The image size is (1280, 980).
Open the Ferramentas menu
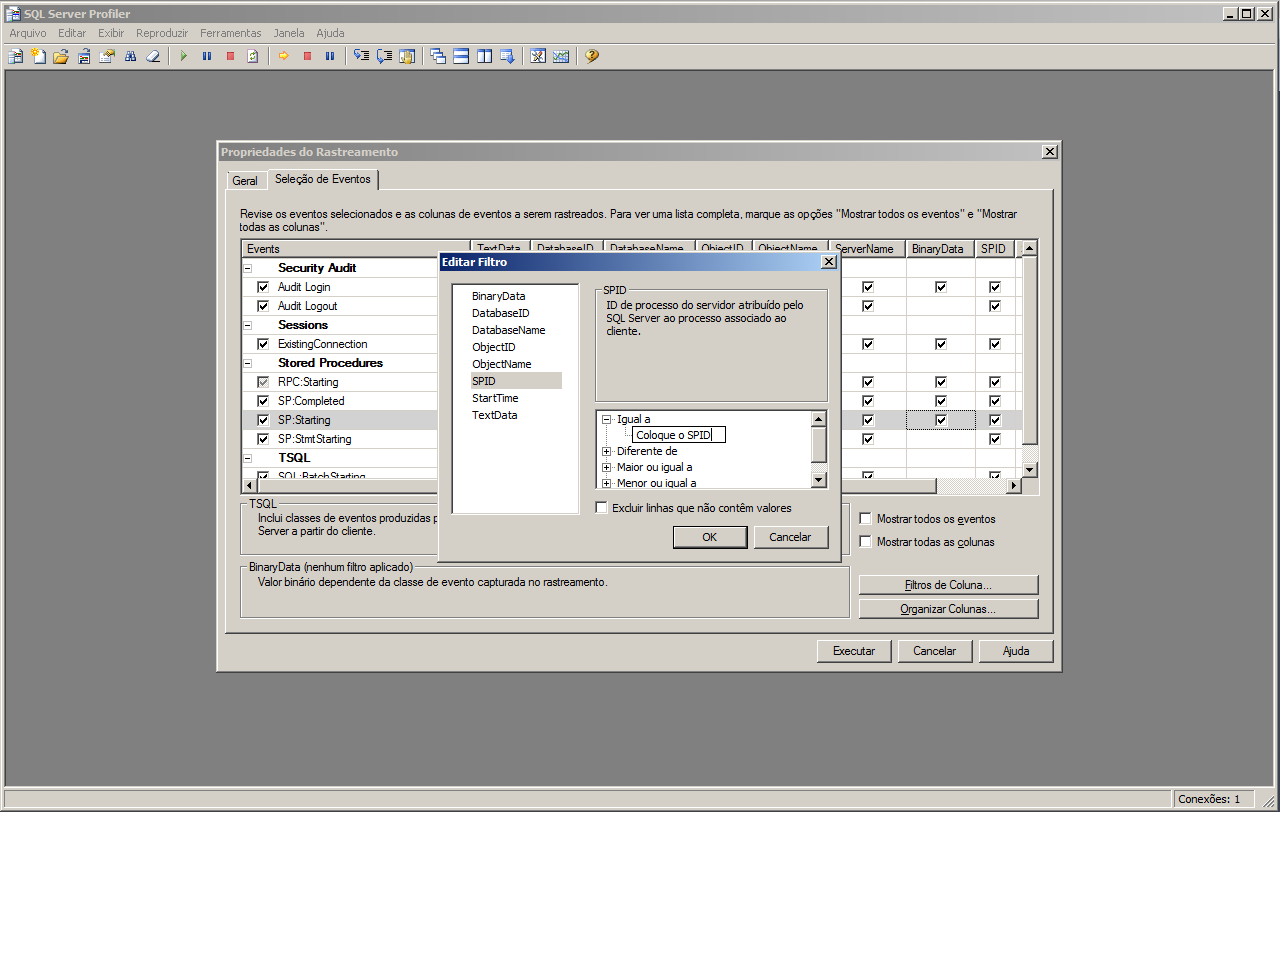tap(230, 33)
